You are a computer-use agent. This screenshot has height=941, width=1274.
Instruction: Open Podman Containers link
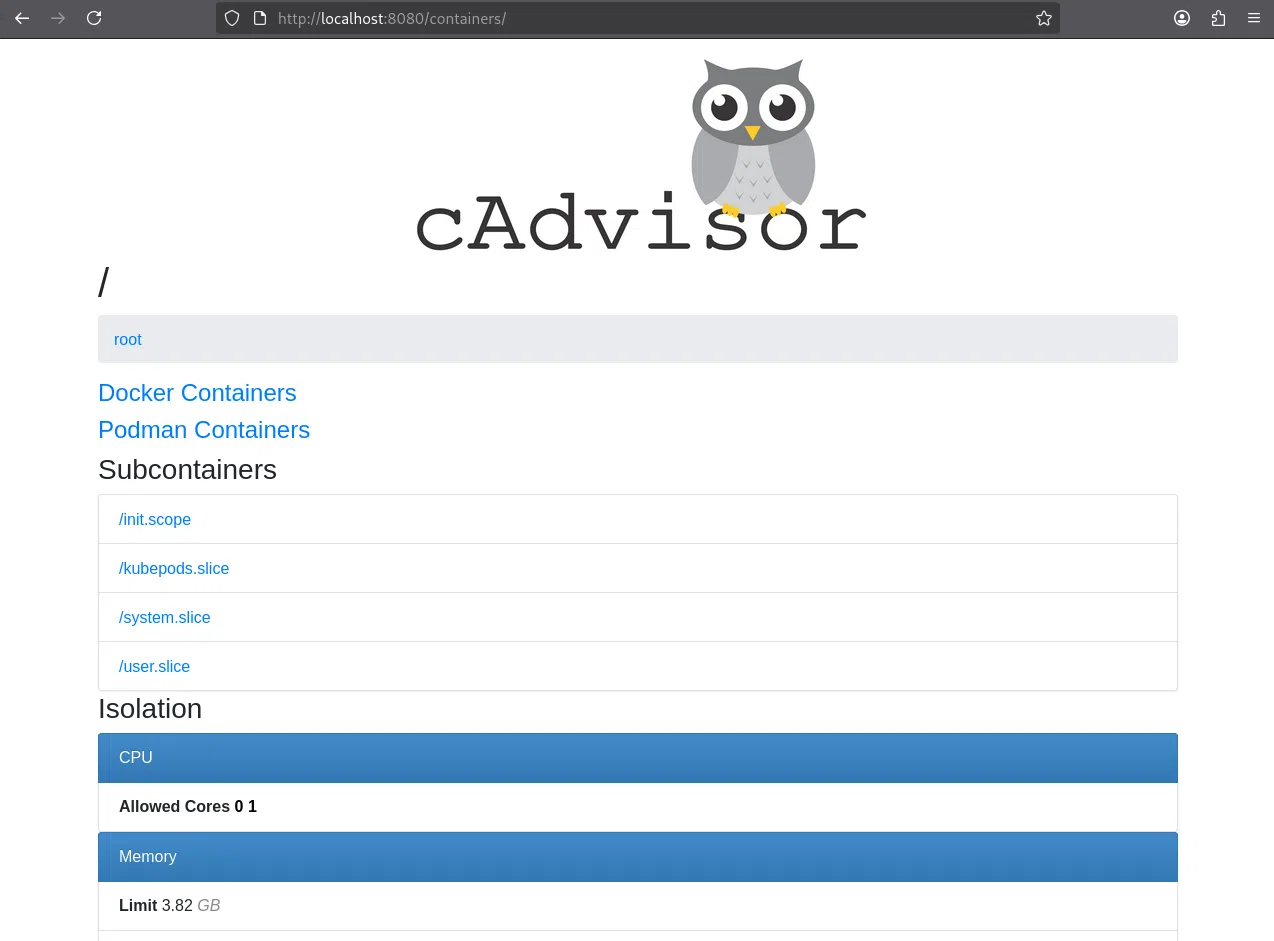(x=204, y=430)
